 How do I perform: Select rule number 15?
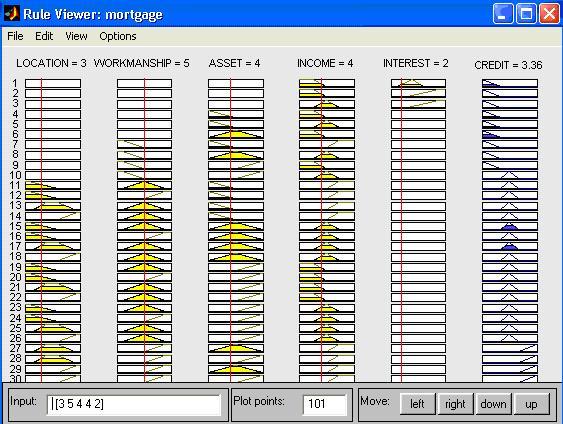pos(15,226)
